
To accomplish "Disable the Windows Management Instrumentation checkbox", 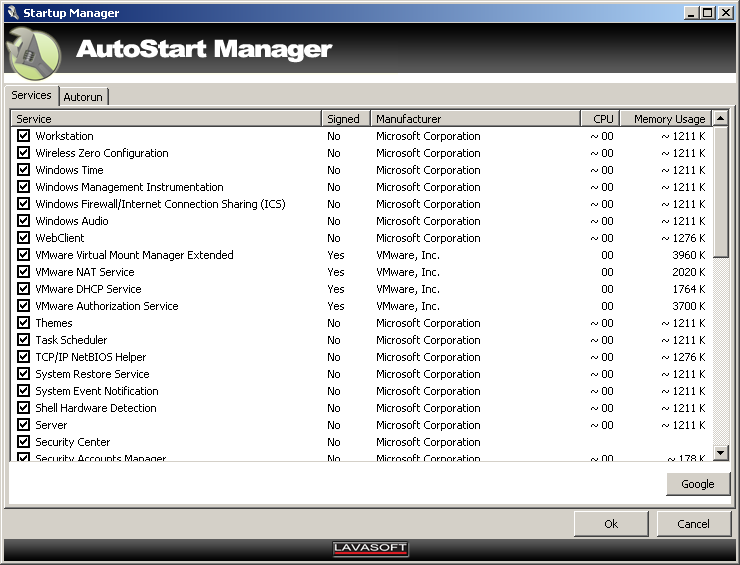I will pyautogui.click(x=23, y=186).
